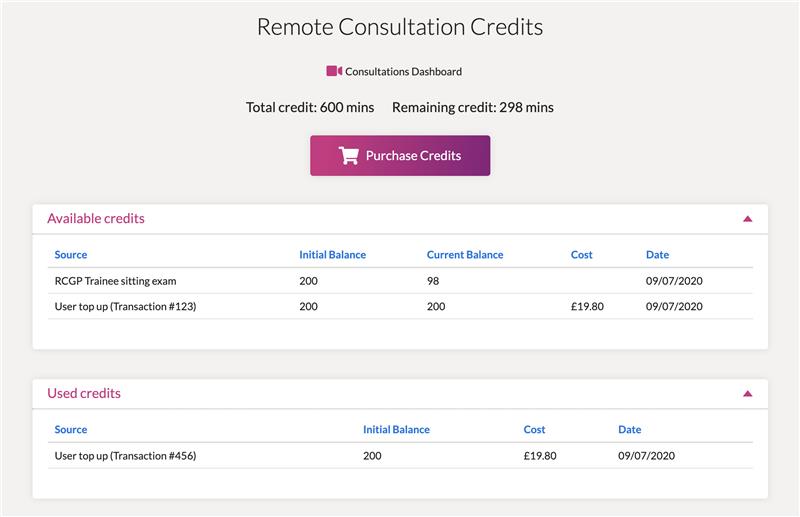Image resolution: width=800 pixels, height=517 pixels.
Task: Click the Current Balance column header
Action: tap(465, 255)
